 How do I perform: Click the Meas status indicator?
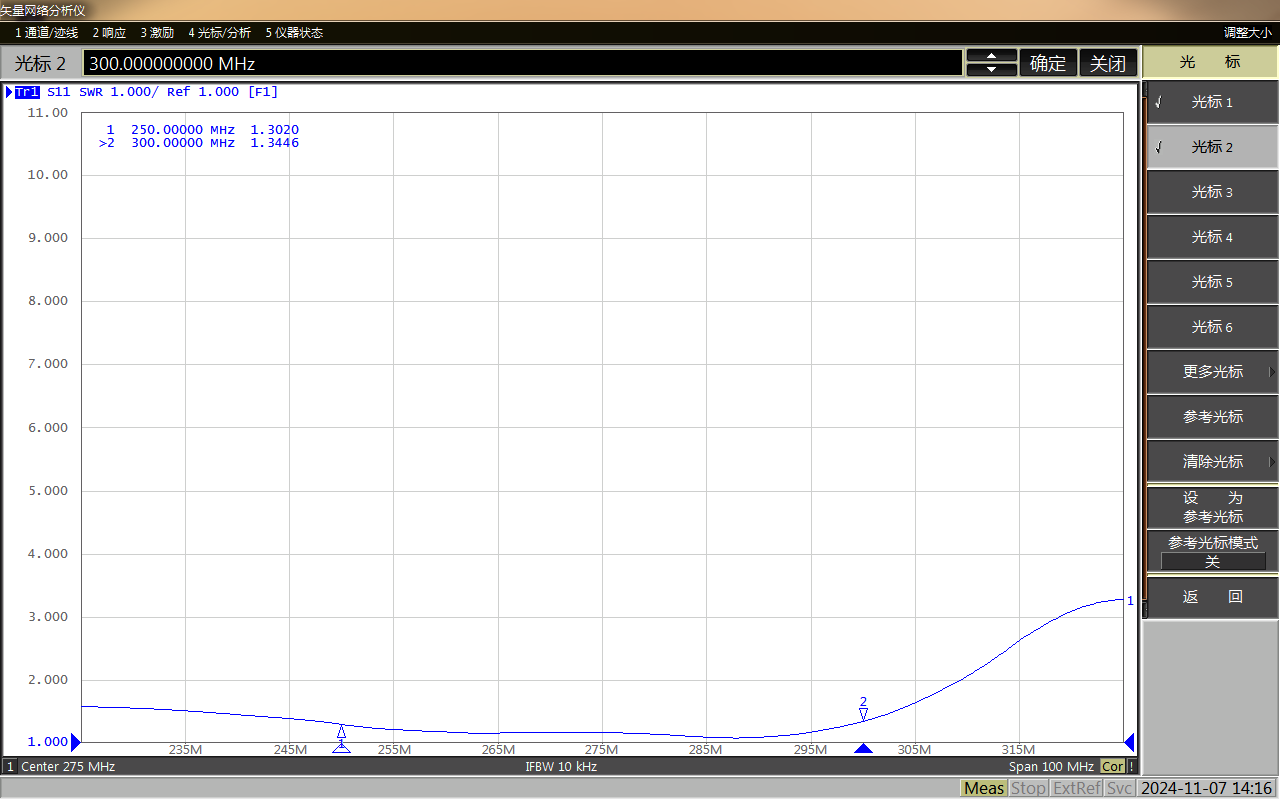click(x=983, y=788)
